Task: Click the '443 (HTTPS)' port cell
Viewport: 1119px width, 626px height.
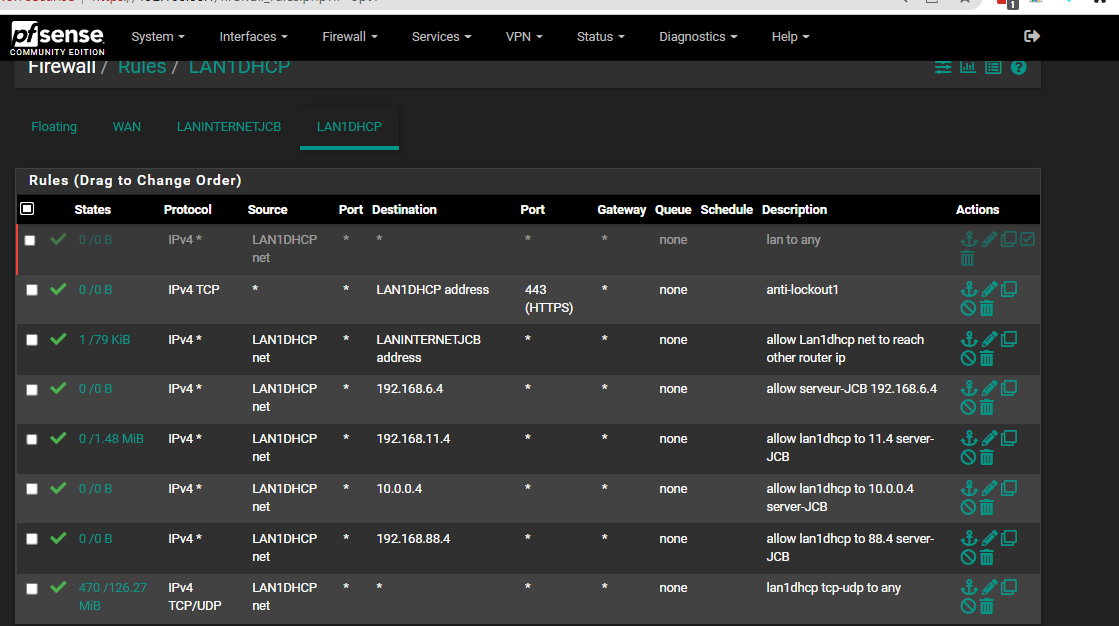Action: point(549,299)
